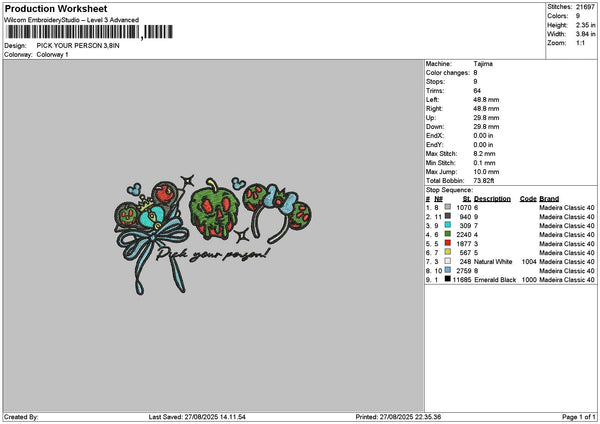600x424 pixels.
Task: Pick the yellow swatch beside stitch count 567
Action: 447,252
